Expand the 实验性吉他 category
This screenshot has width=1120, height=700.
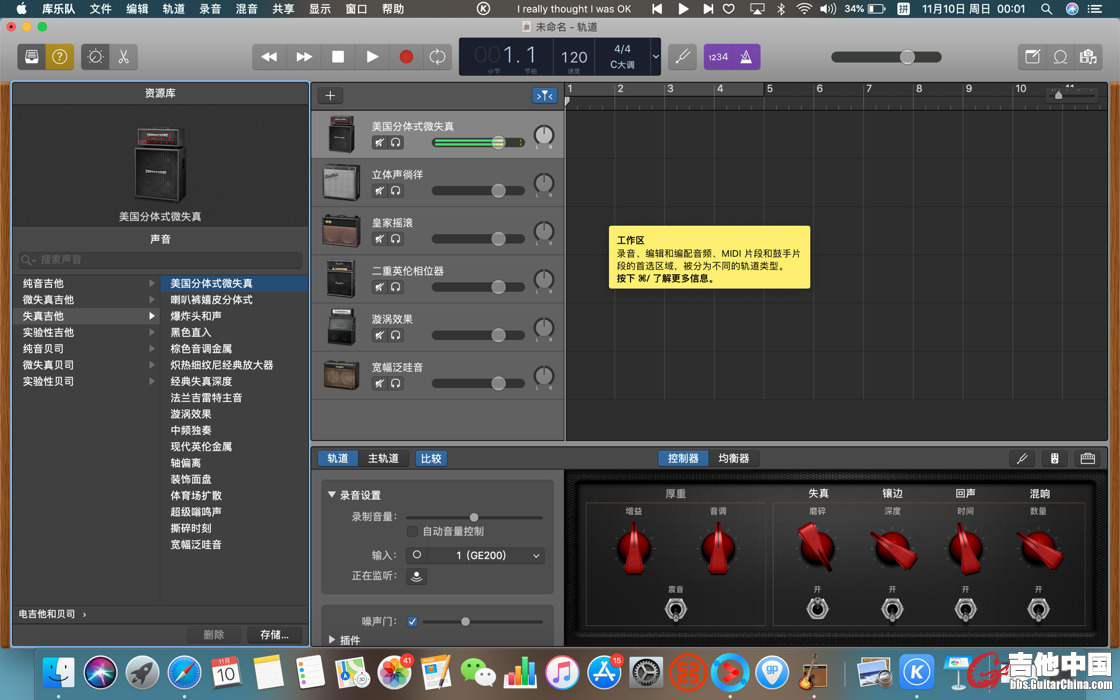(151, 332)
